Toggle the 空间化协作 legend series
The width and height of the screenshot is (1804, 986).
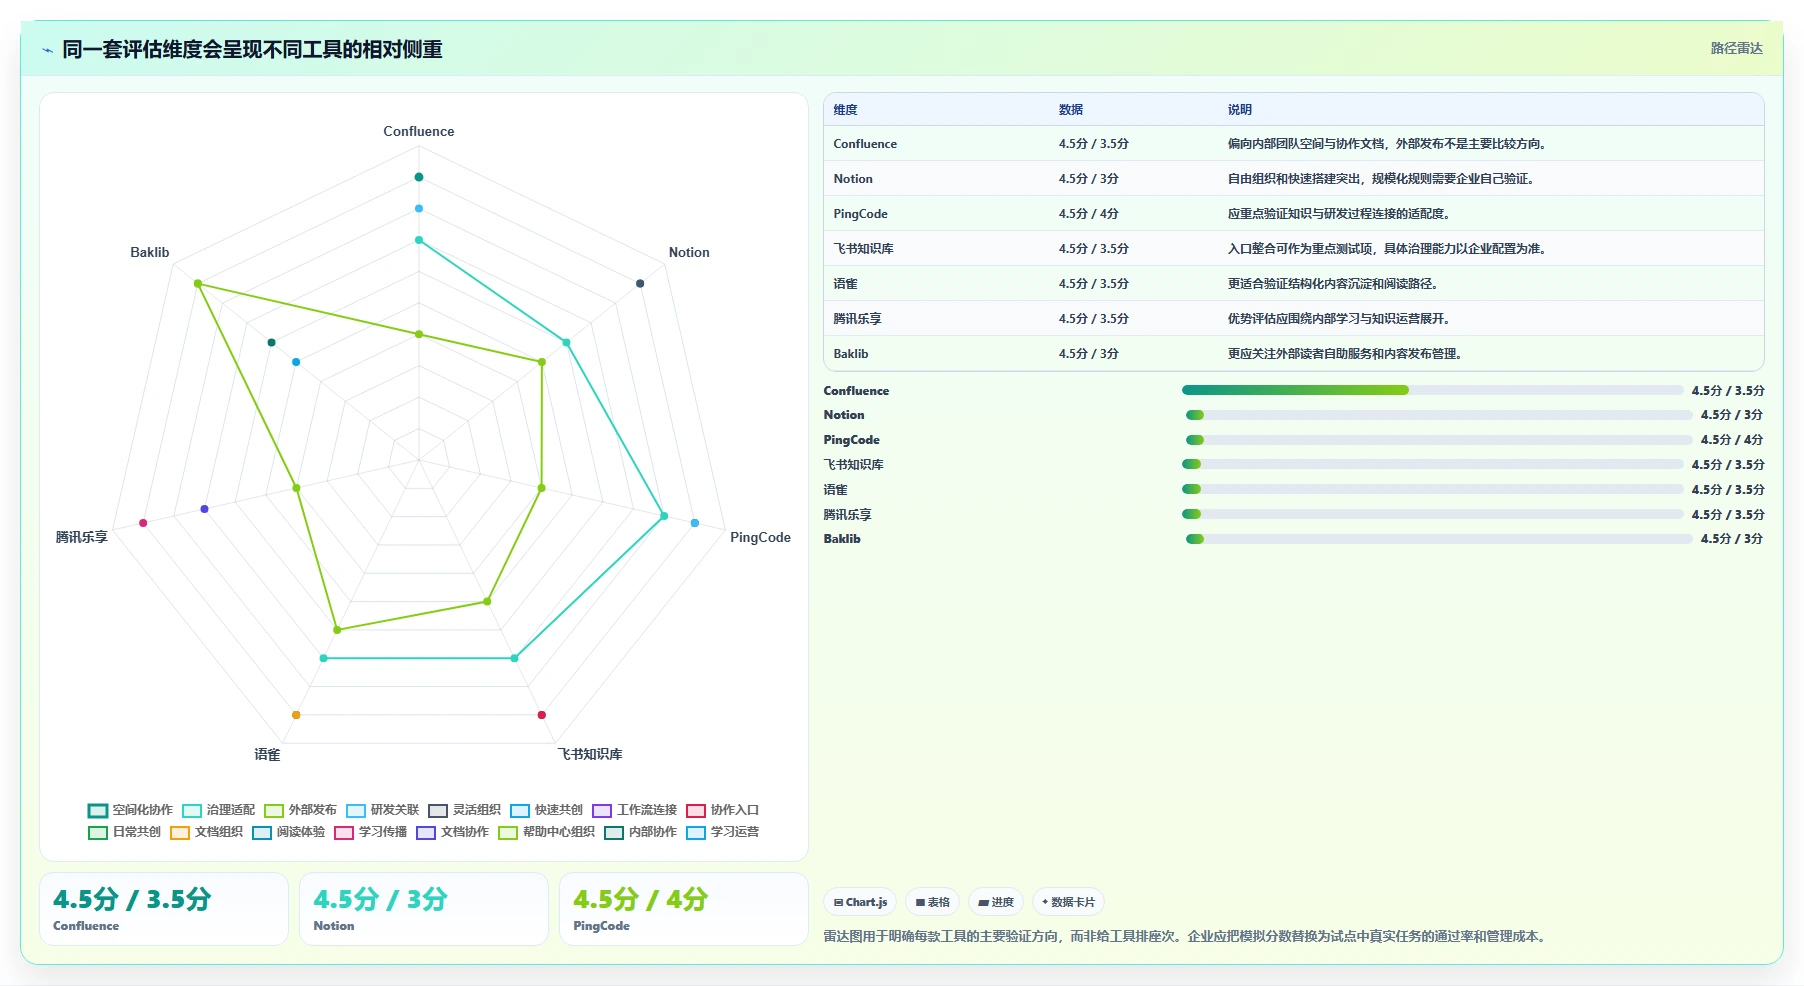(x=130, y=810)
